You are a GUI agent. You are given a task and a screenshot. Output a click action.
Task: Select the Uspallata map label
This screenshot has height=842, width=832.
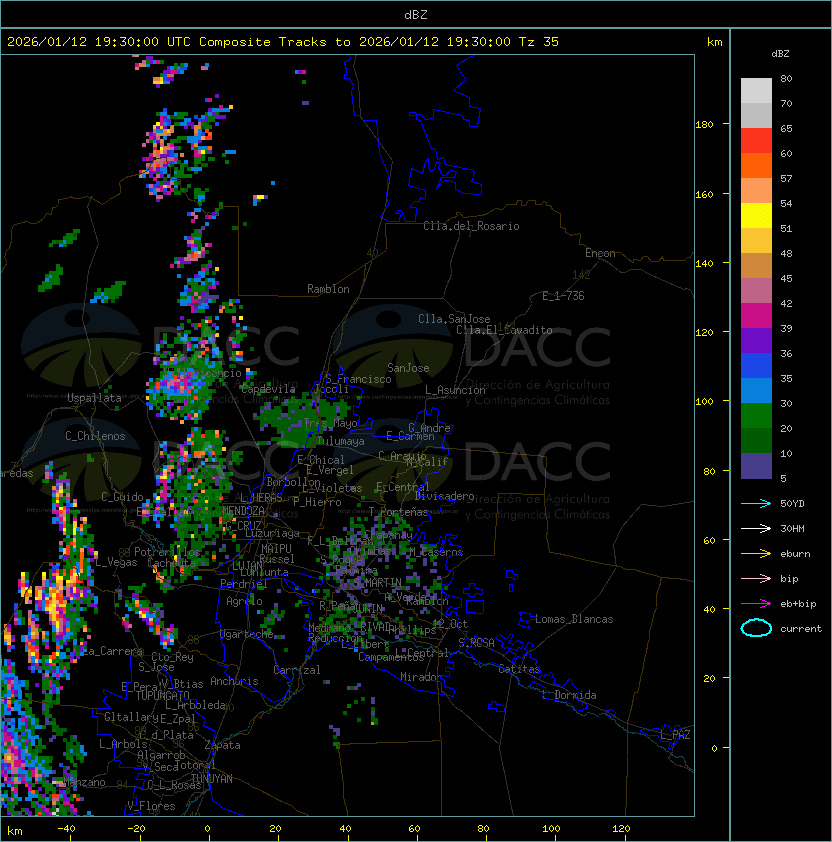point(94,398)
